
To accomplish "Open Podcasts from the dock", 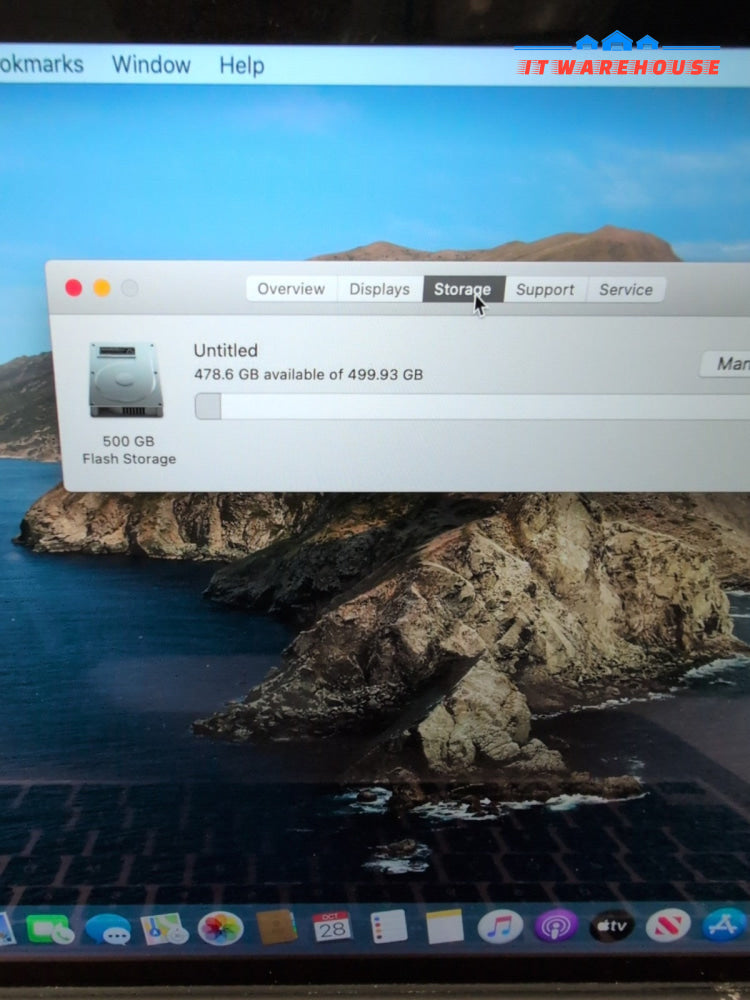I will [556, 925].
